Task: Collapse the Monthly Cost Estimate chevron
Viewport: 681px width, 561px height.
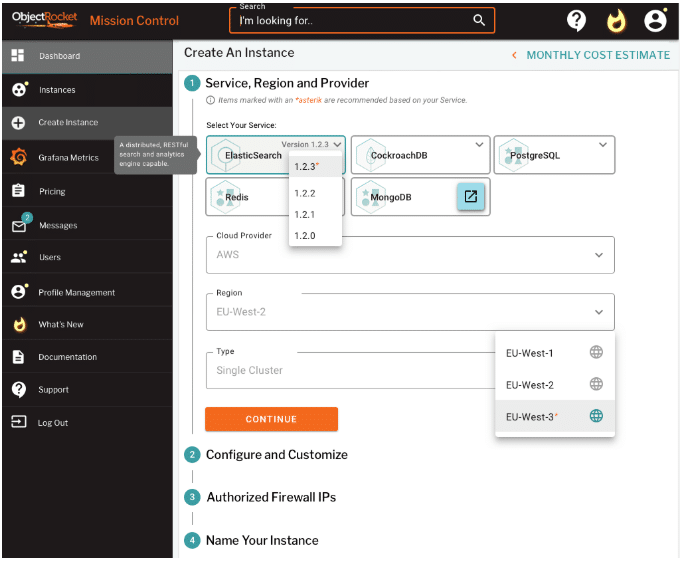Action: pos(514,55)
